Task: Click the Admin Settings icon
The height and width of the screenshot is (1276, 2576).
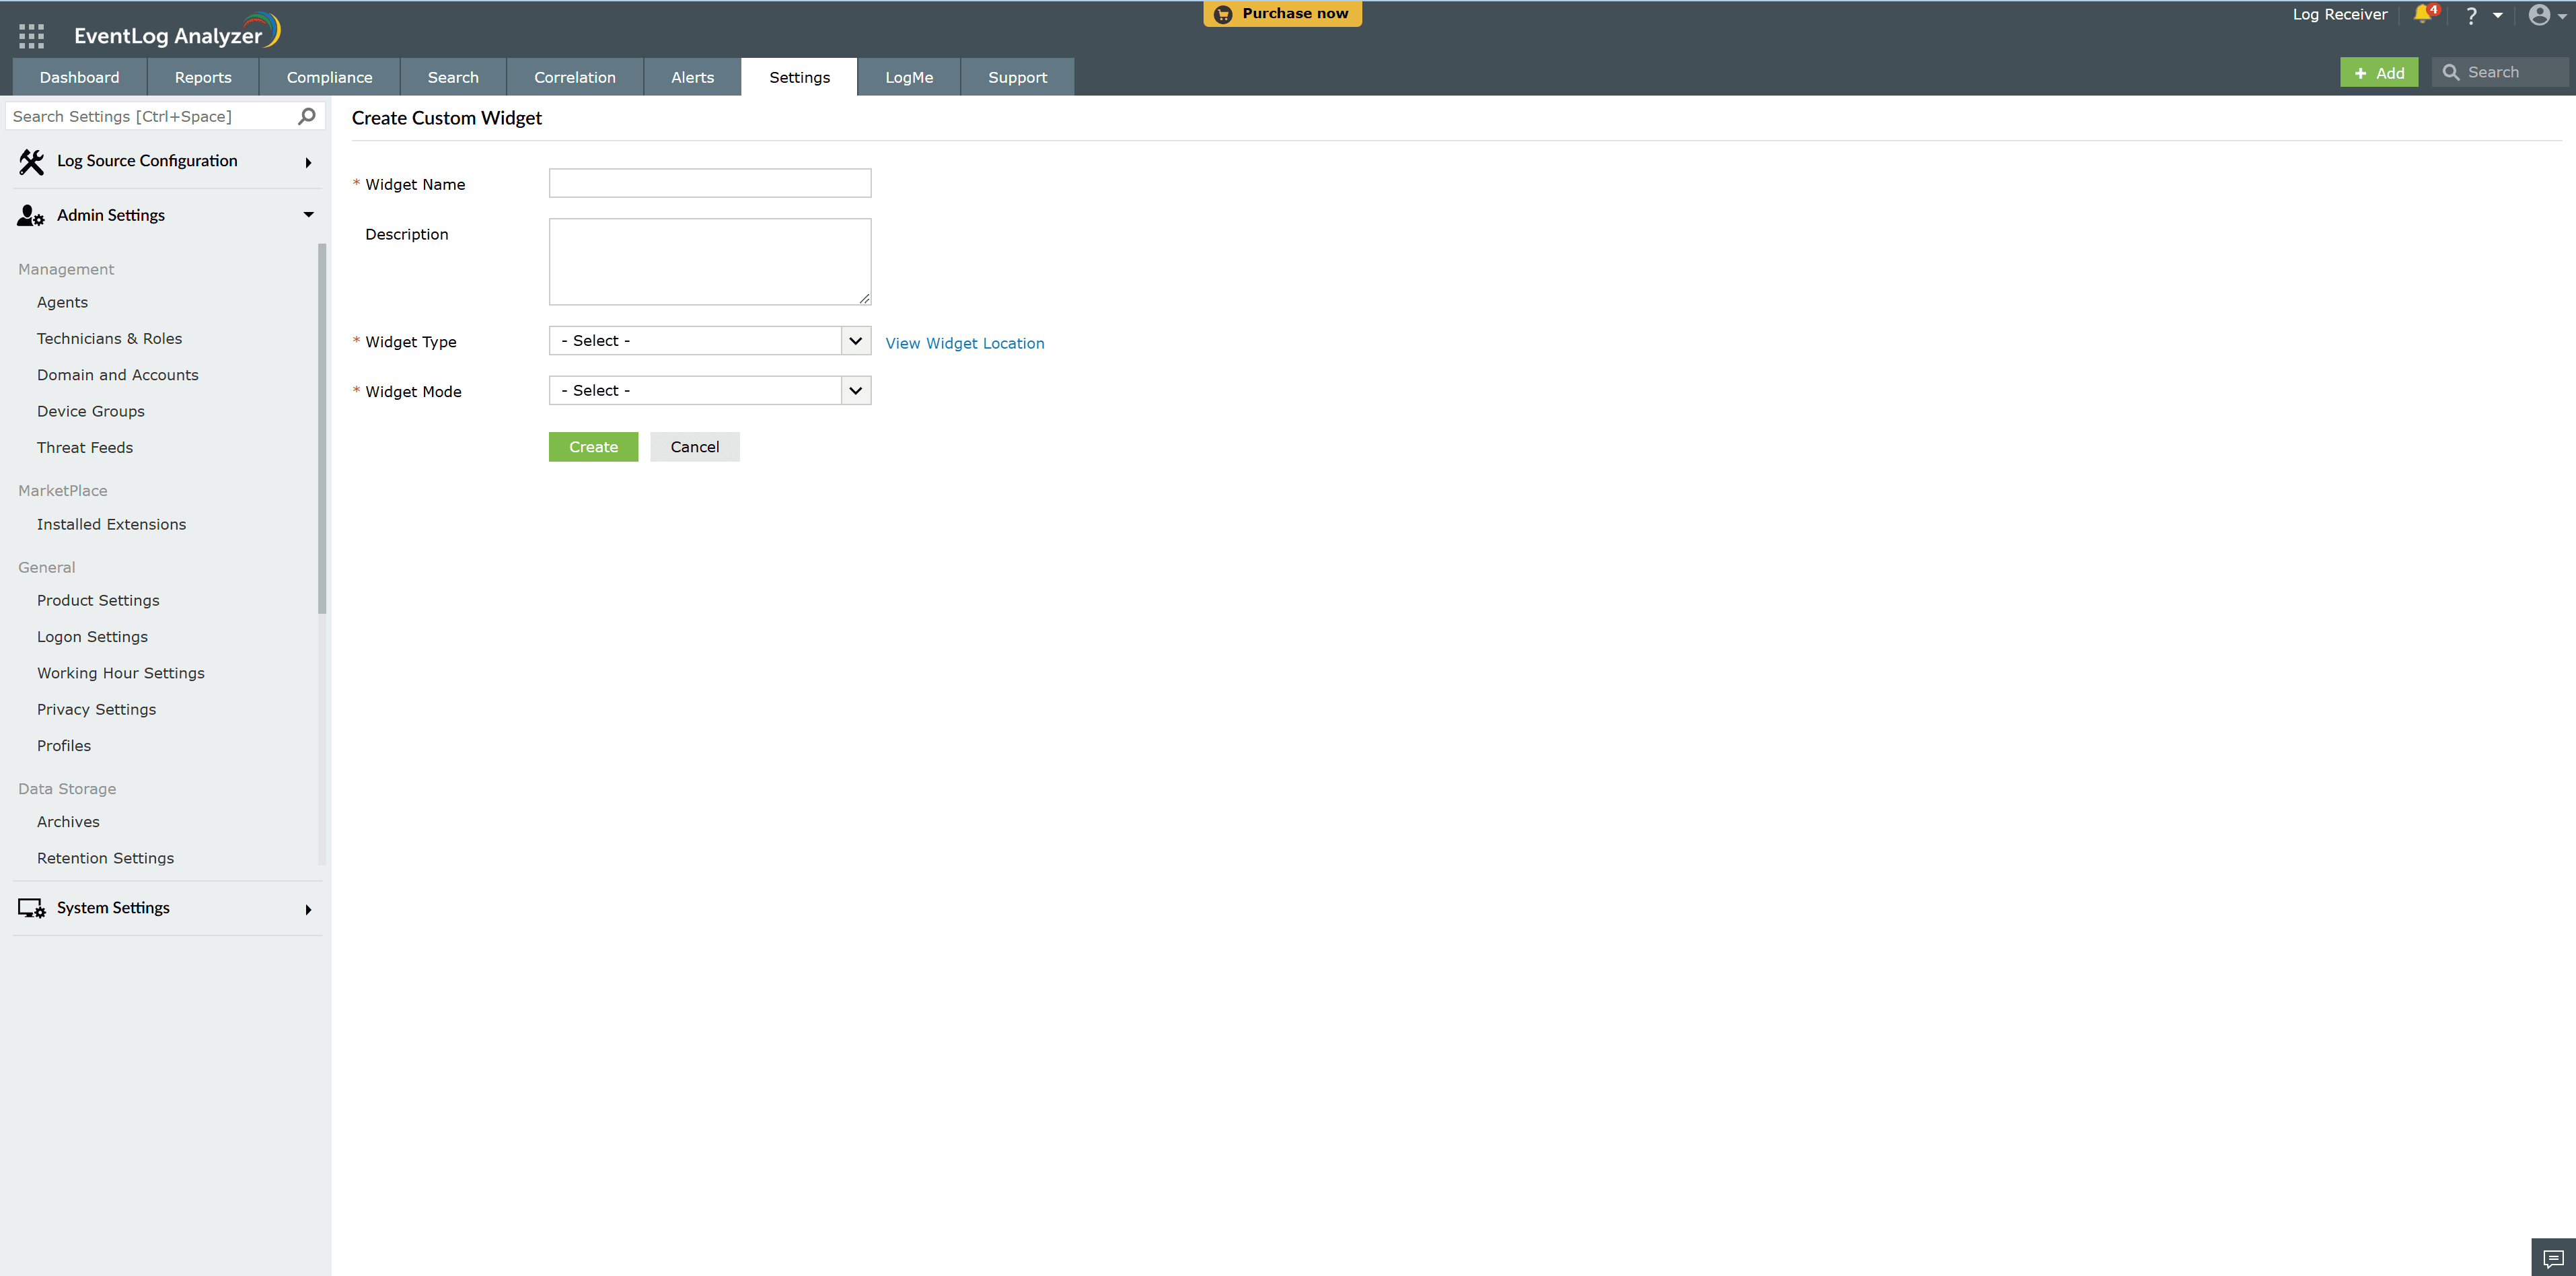Action: point(29,215)
